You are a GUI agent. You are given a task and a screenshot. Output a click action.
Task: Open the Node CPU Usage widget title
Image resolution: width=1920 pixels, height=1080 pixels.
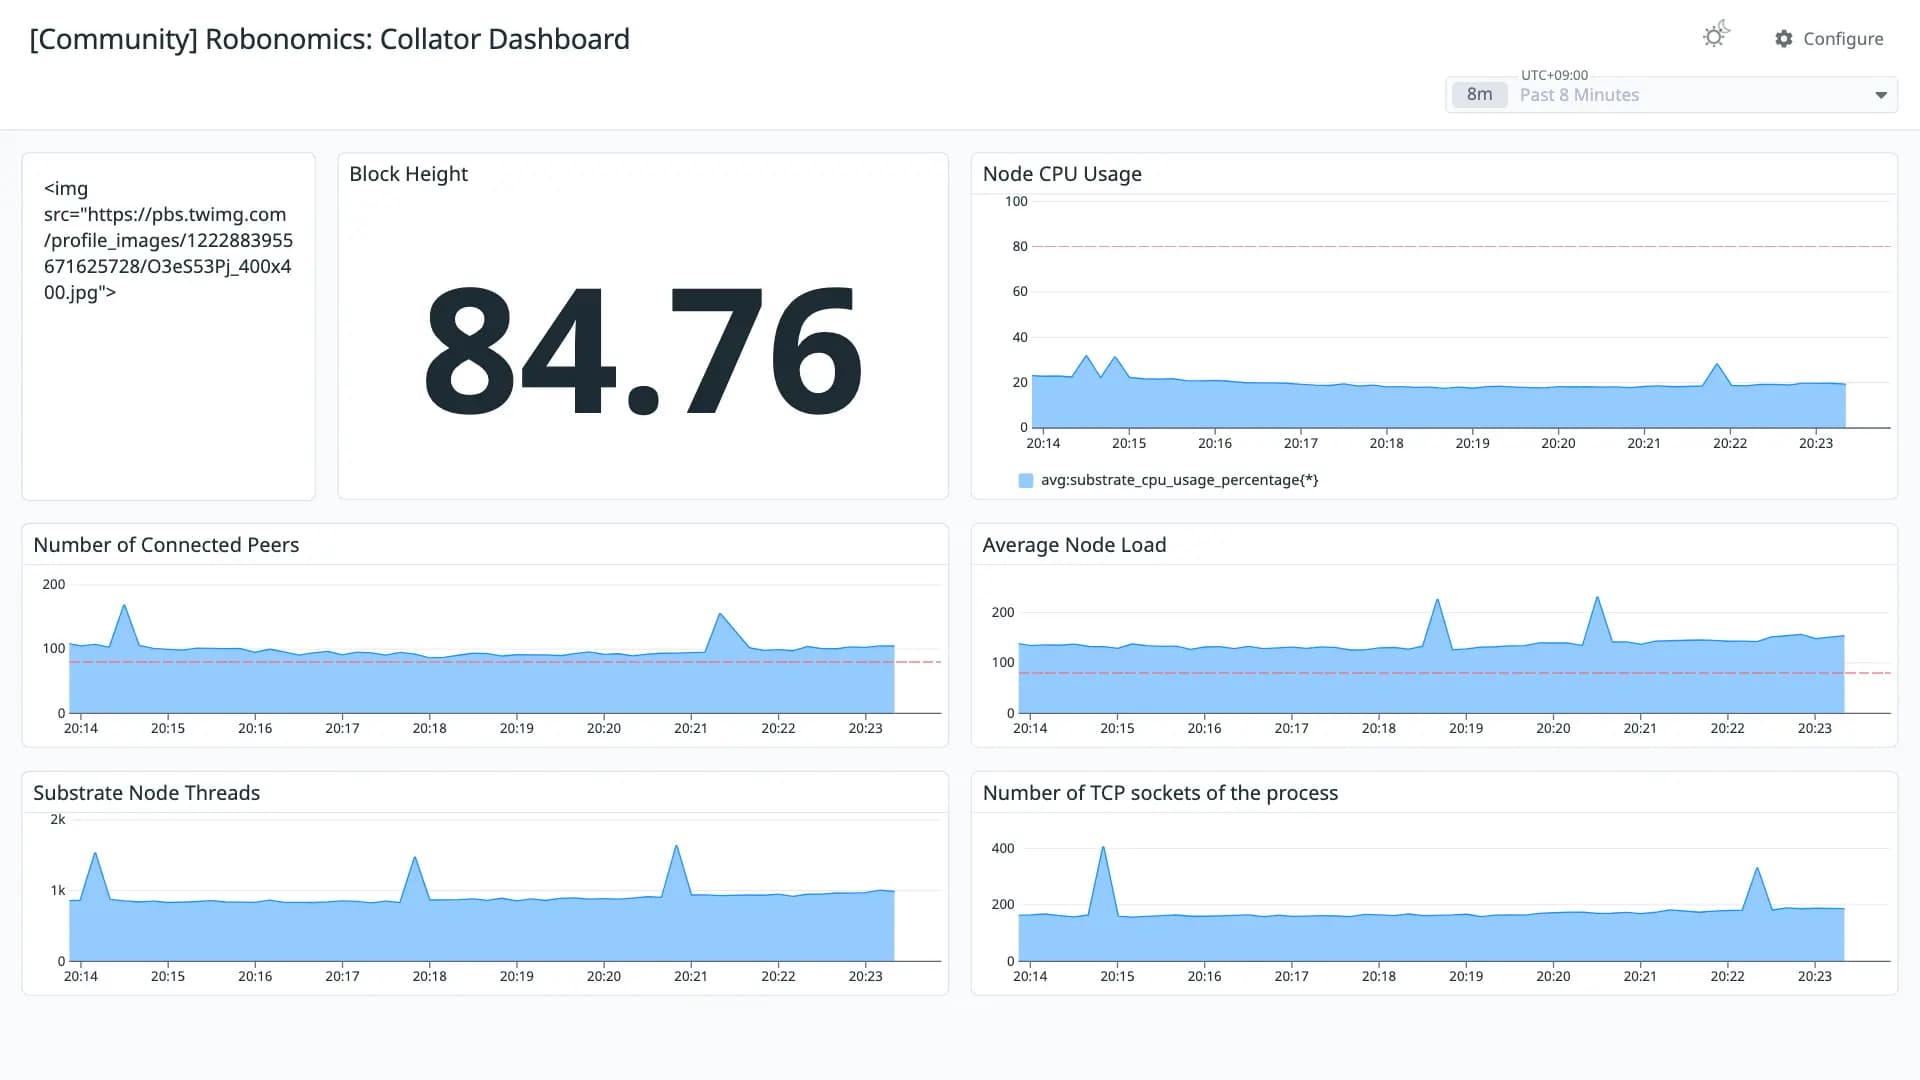click(x=1062, y=174)
